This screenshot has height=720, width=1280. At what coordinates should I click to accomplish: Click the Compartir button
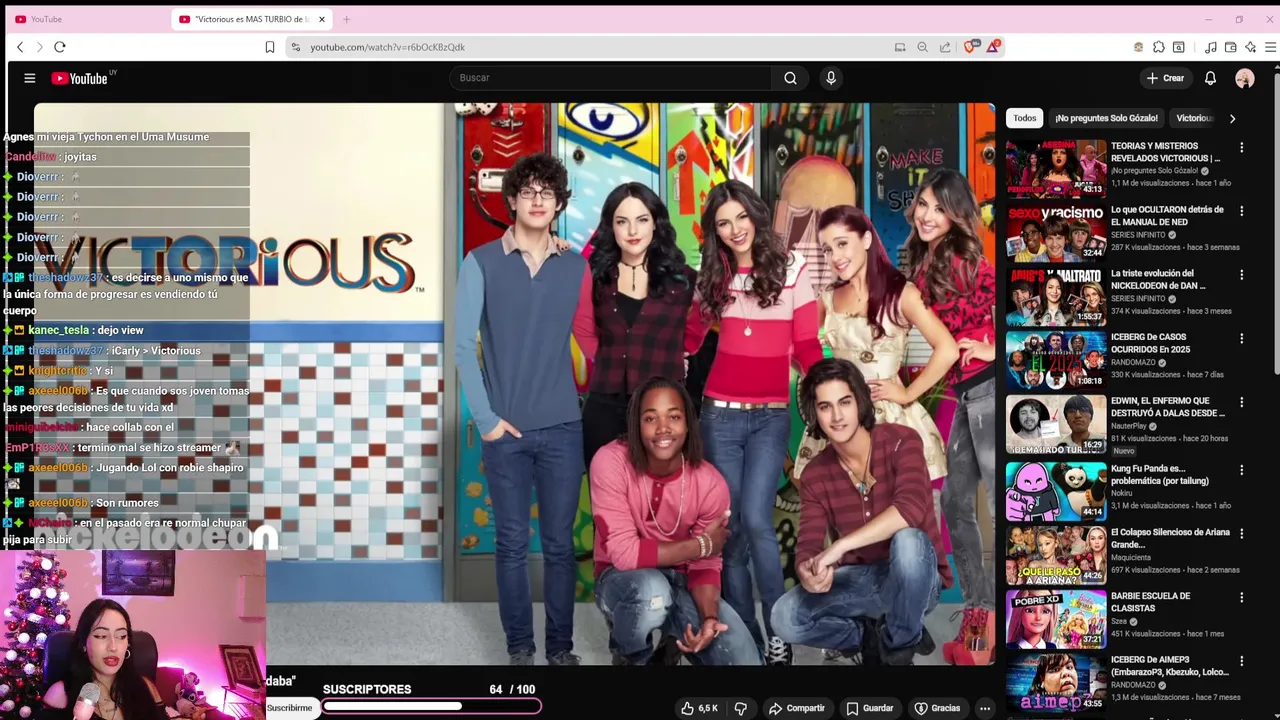point(796,708)
